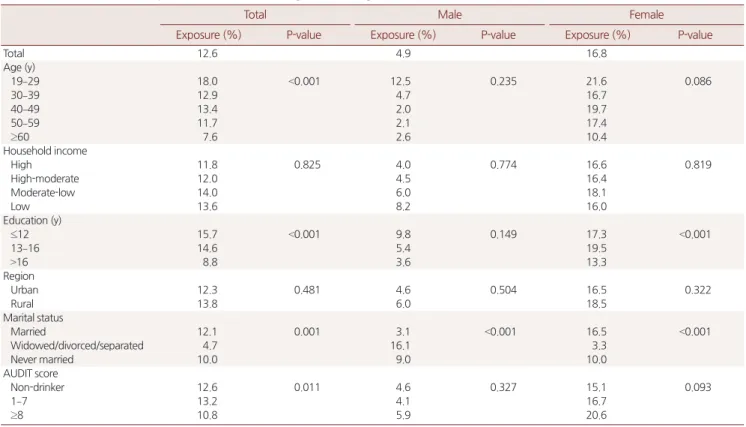
Task: Click the 0.819 female P-value for Household income
Action: pos(698,165)
